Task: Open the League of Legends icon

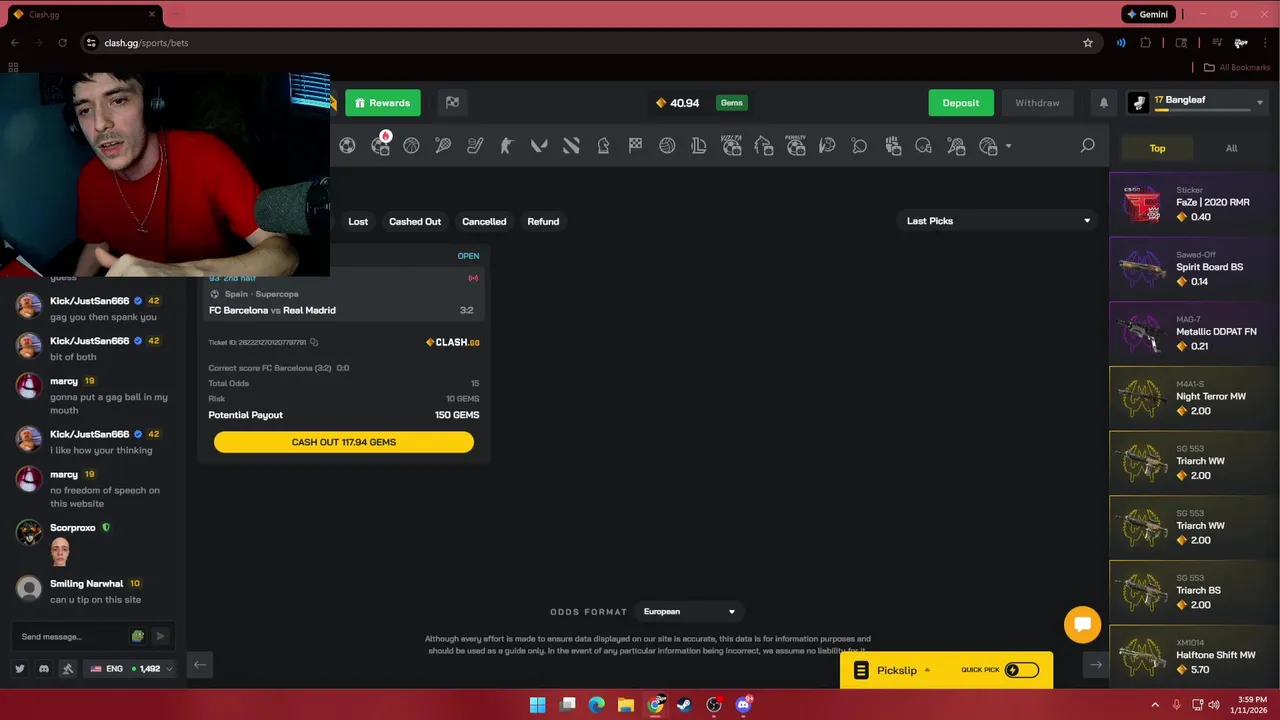Action: [699, 146]
